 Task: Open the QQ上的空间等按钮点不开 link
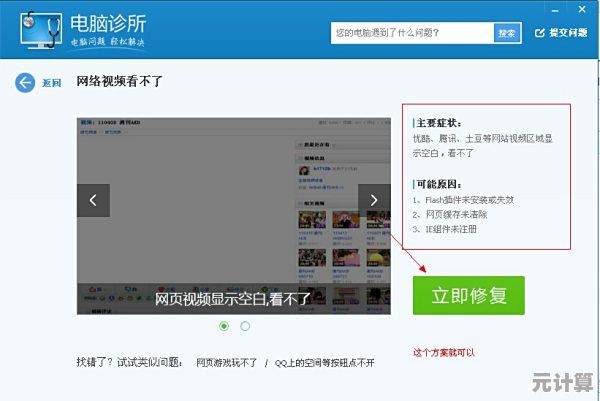click(x=324, y=362)
